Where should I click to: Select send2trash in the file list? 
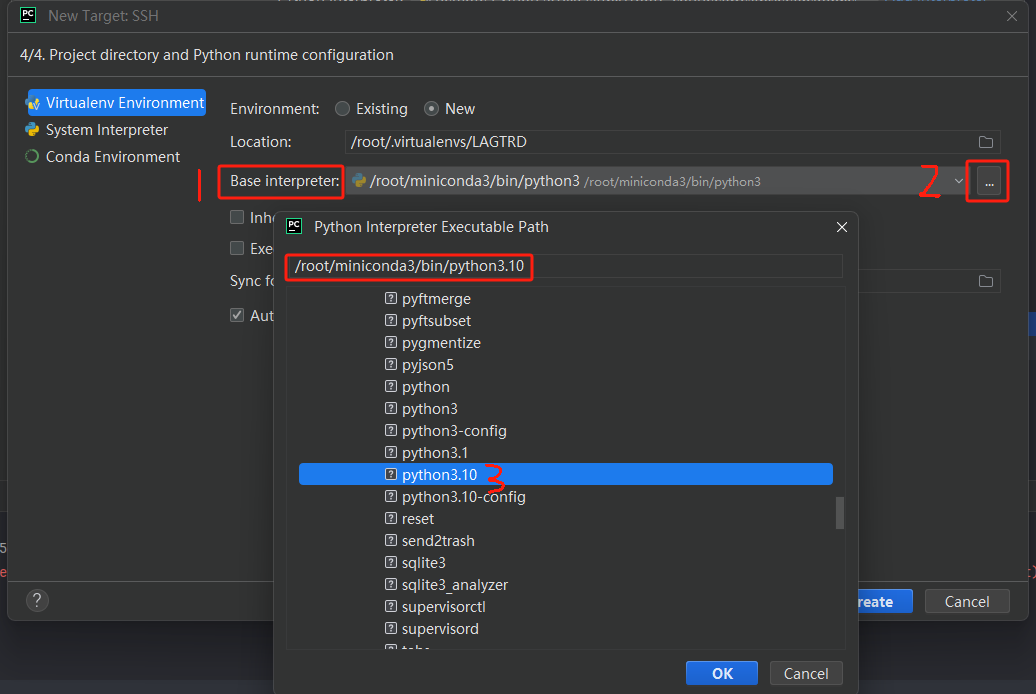pyautogui.click(x=438, y=541)
